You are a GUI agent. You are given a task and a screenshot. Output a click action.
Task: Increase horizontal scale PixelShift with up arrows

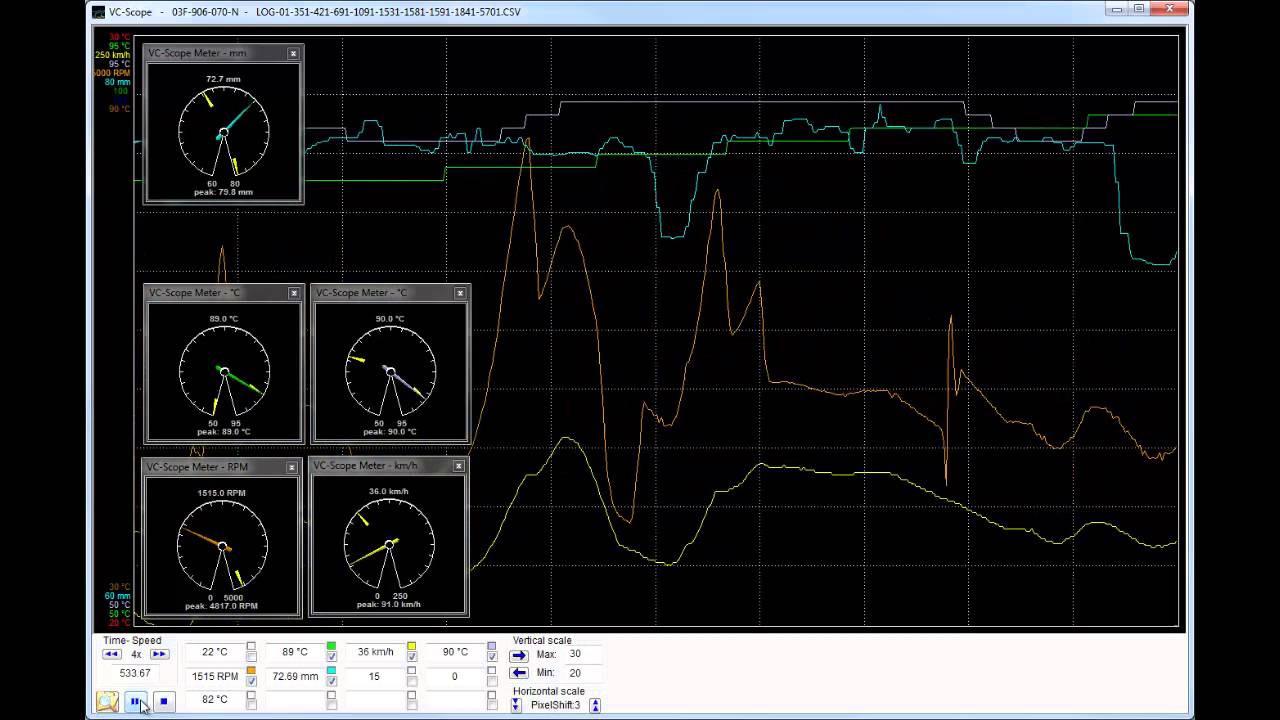click(595, 705)
